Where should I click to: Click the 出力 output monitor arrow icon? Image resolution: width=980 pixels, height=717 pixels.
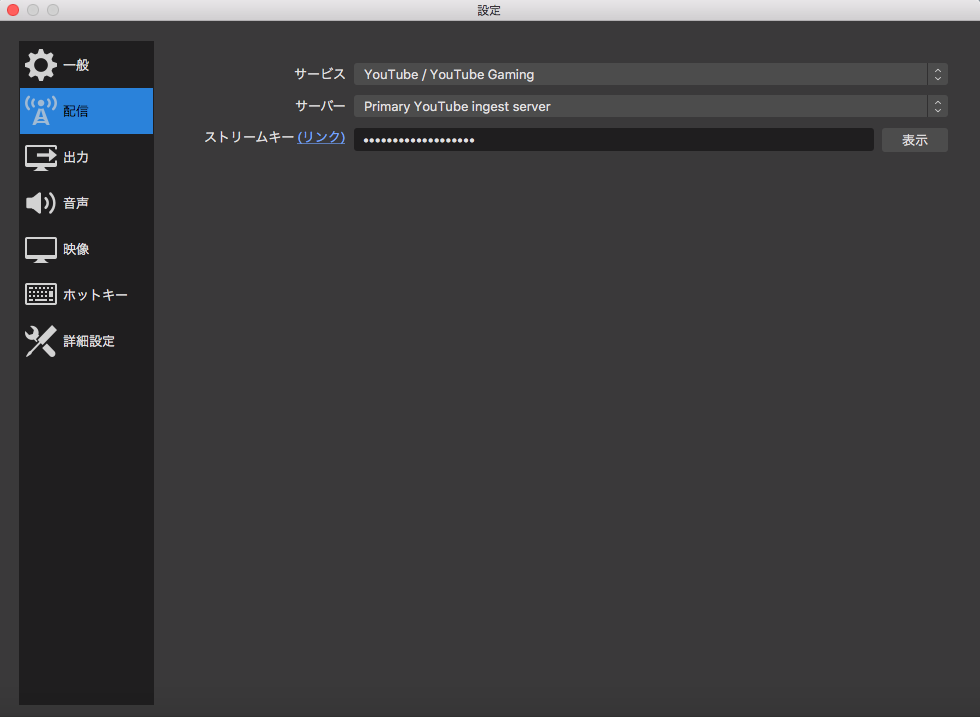point(41,158)
